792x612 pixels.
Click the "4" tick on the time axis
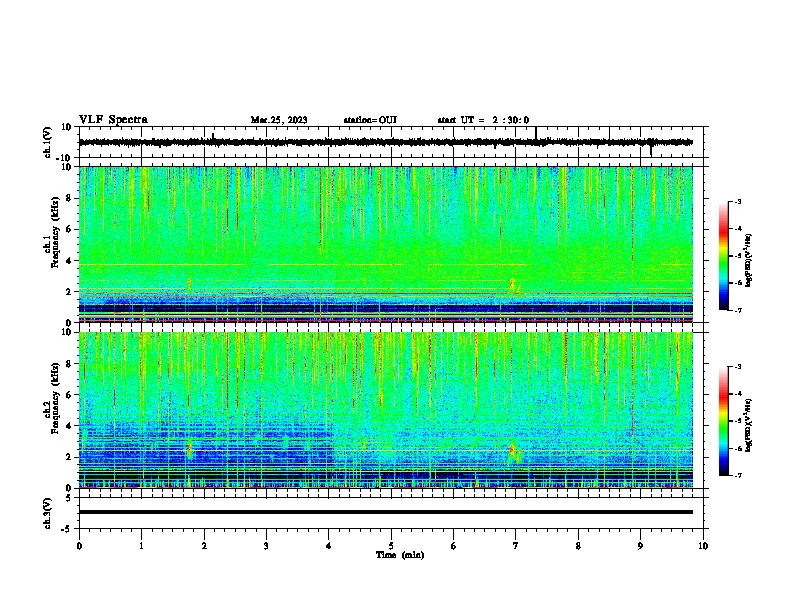pos(329,546)
